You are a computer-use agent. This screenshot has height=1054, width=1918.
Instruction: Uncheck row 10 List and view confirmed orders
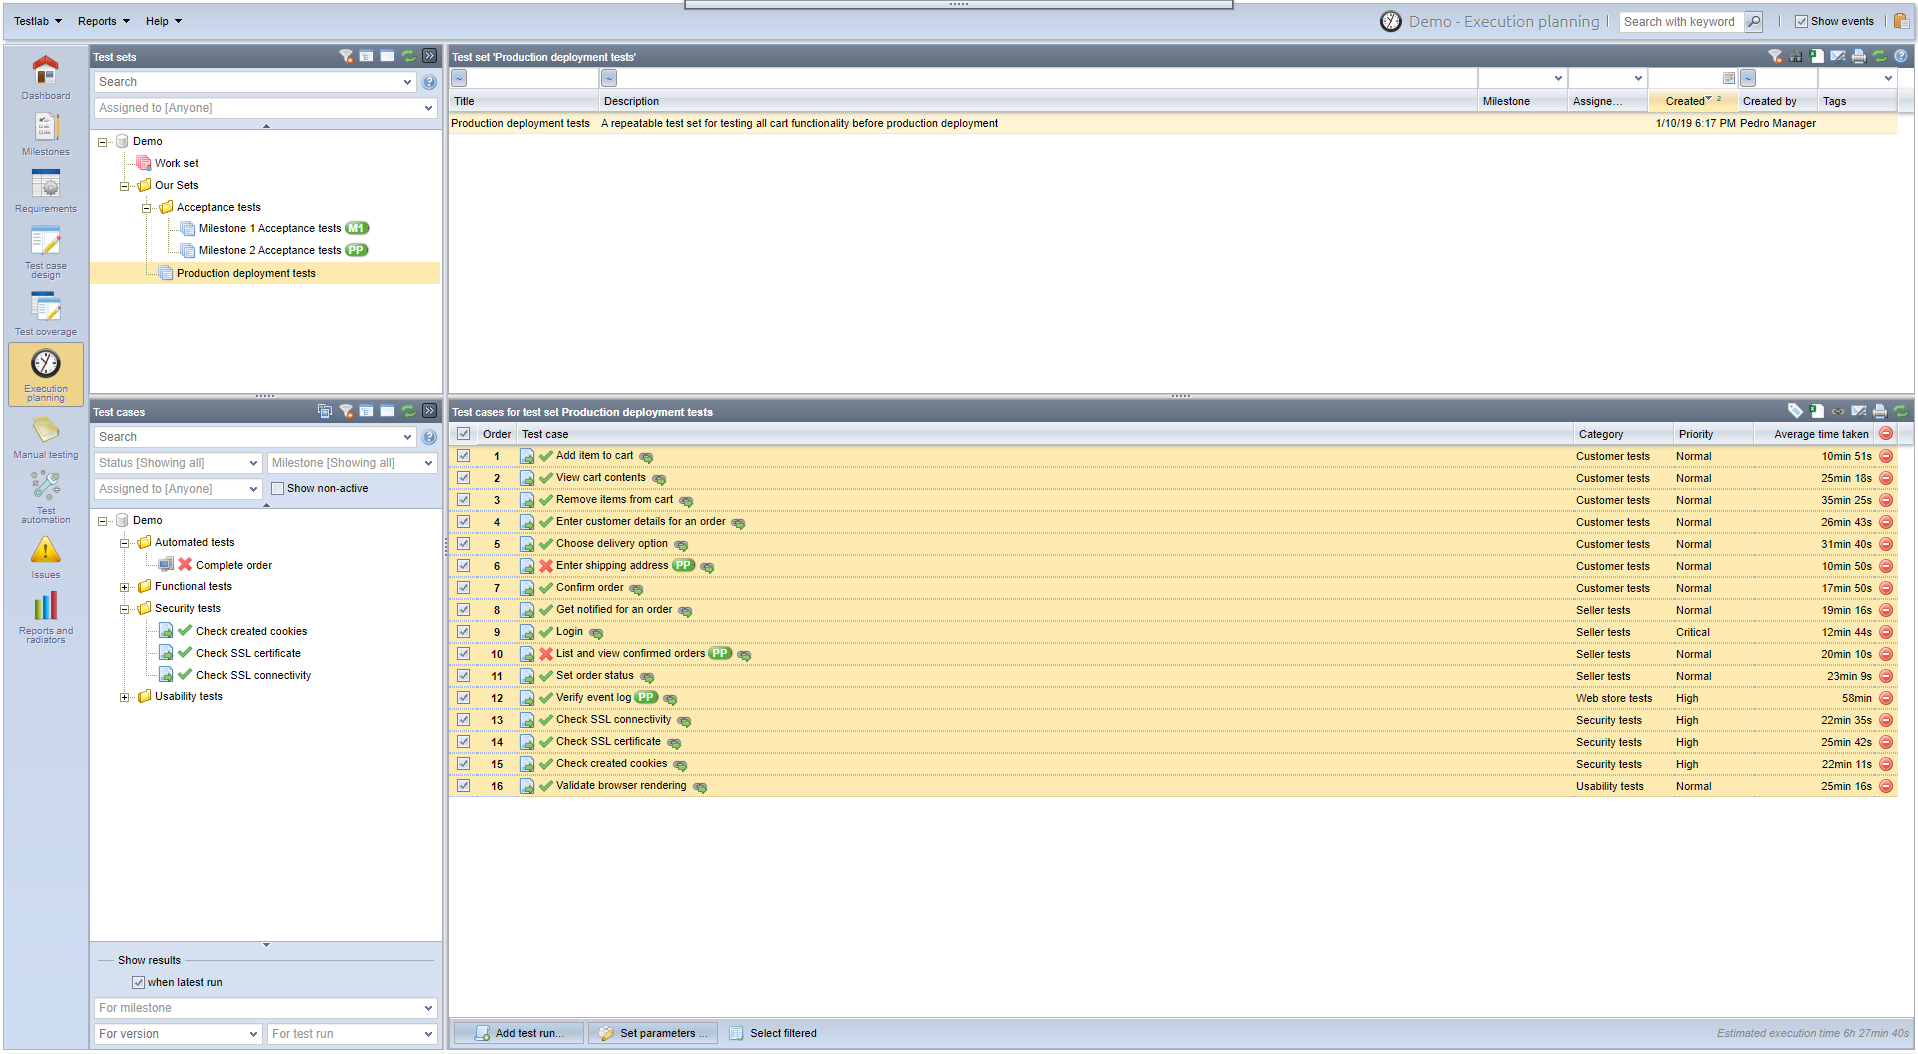(x=464, y=654)
